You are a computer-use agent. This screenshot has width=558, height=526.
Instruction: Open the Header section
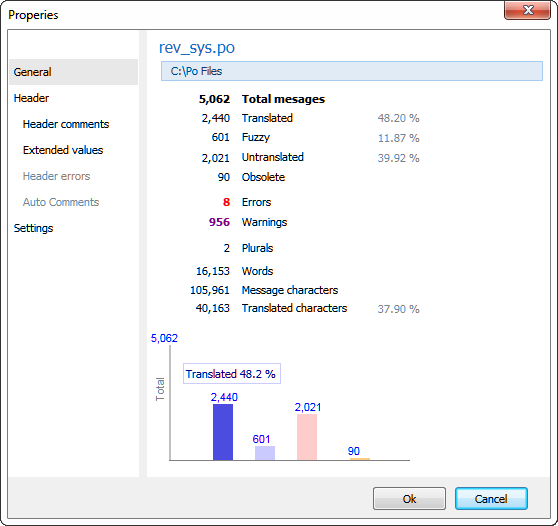31,98
